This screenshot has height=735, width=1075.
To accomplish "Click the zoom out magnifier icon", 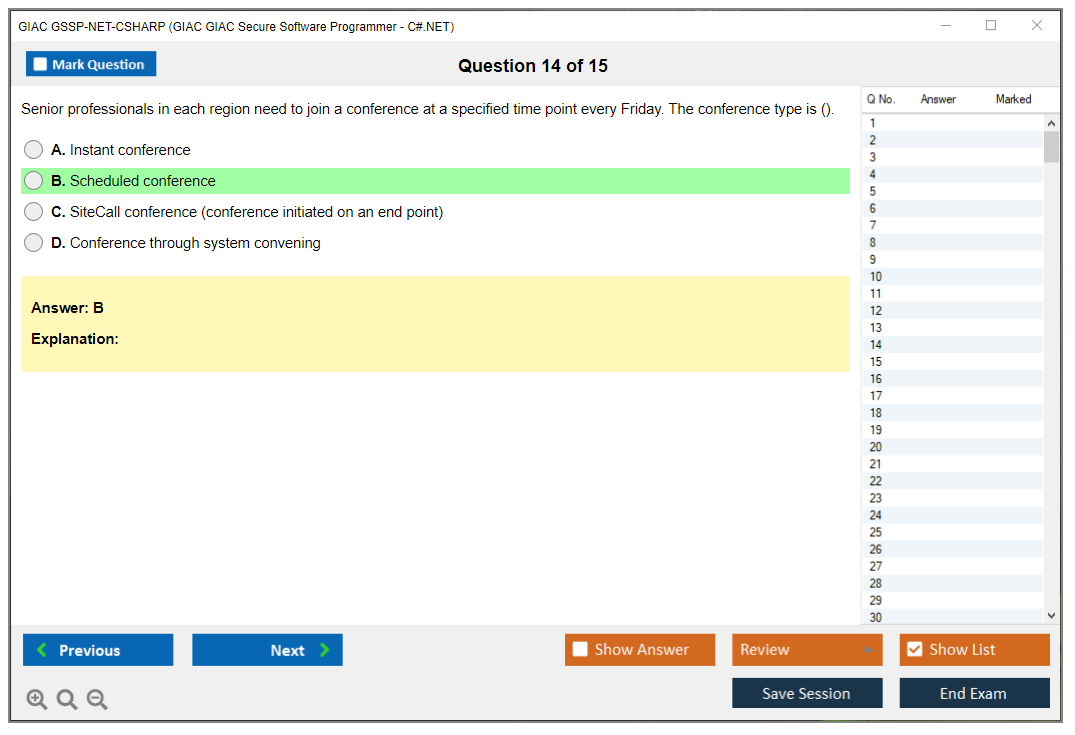I will [x=97, y=700].
